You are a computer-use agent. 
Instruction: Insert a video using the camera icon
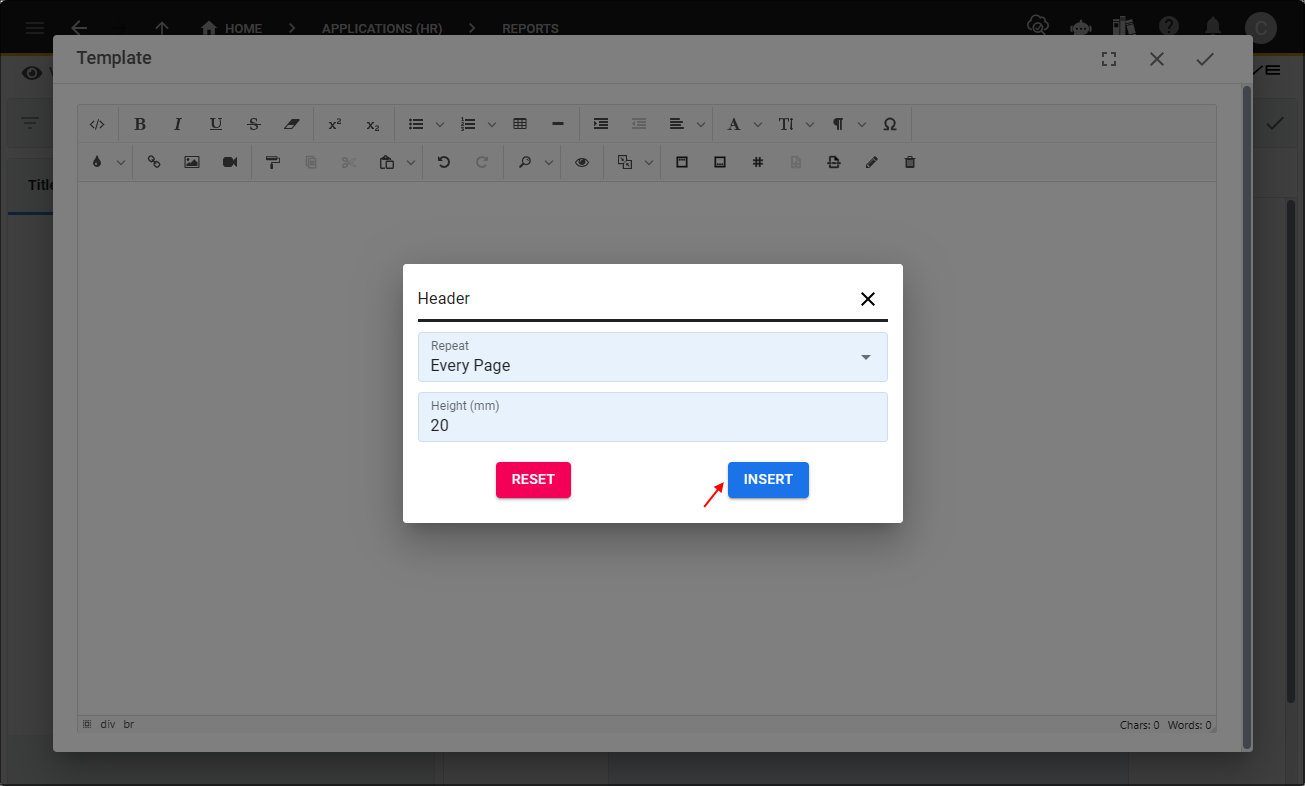229,161
